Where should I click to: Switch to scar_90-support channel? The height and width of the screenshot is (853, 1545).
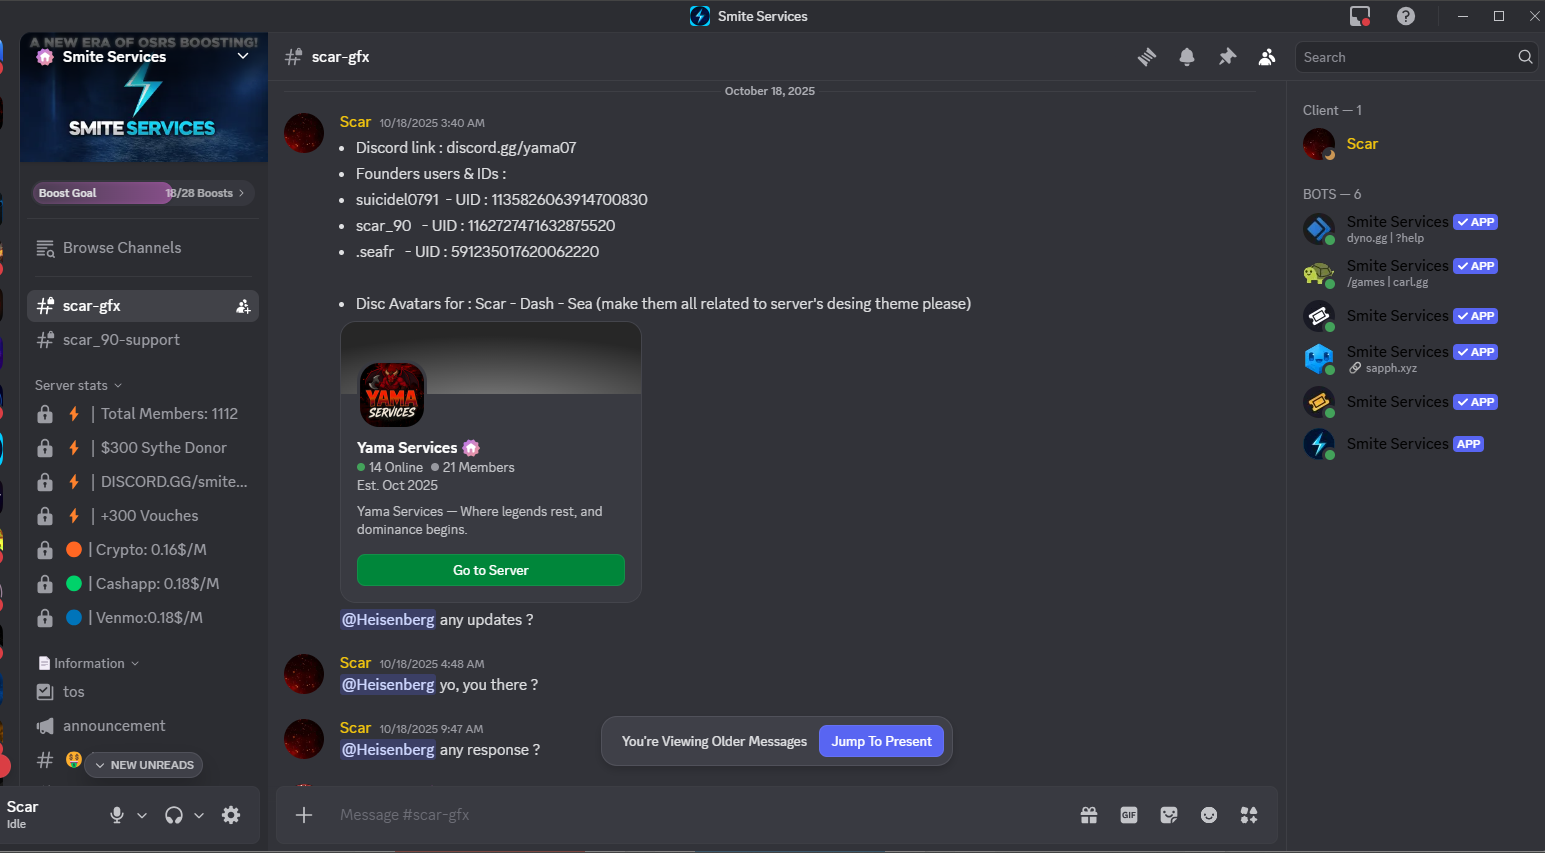pyautogui.click(x=143, y=340)
